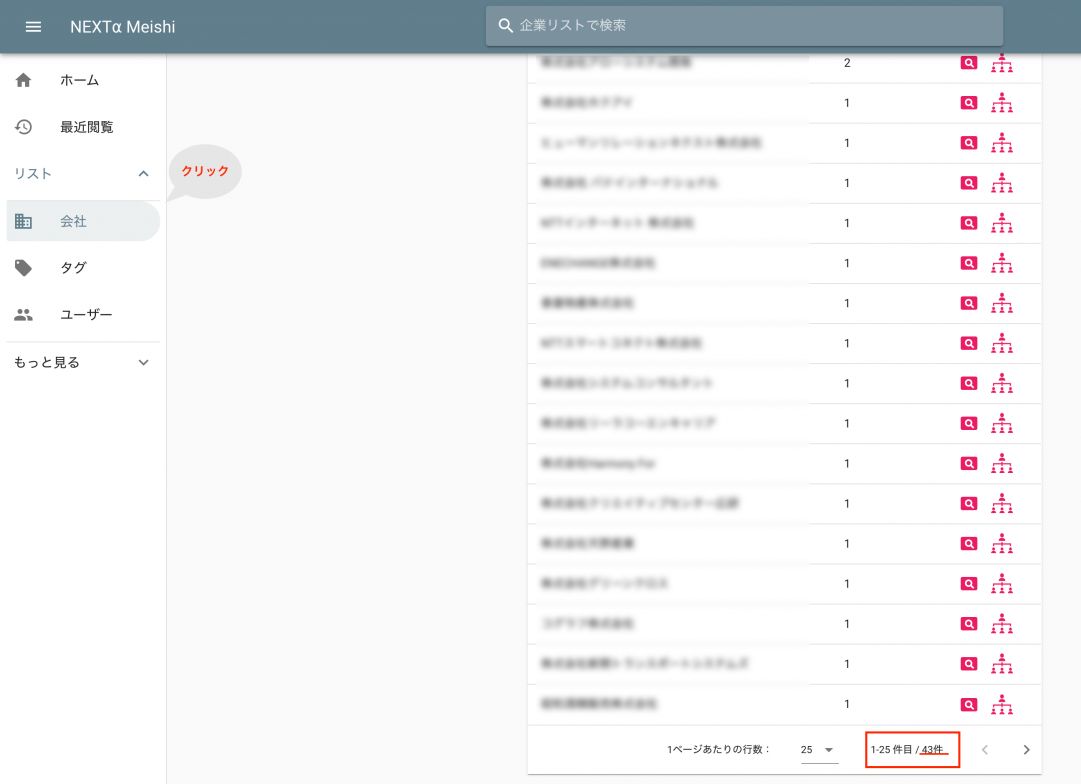Go to the next page of results
Viewport: 1081px width, 784px height.
point(1026,750)
